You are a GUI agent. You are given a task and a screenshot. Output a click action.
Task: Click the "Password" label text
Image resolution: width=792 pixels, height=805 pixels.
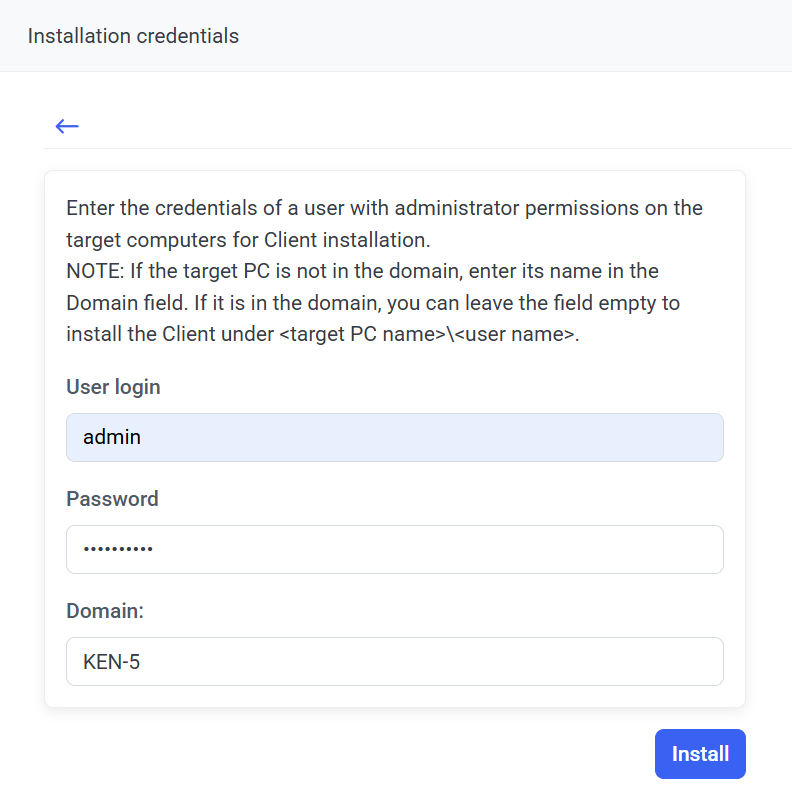112,499
